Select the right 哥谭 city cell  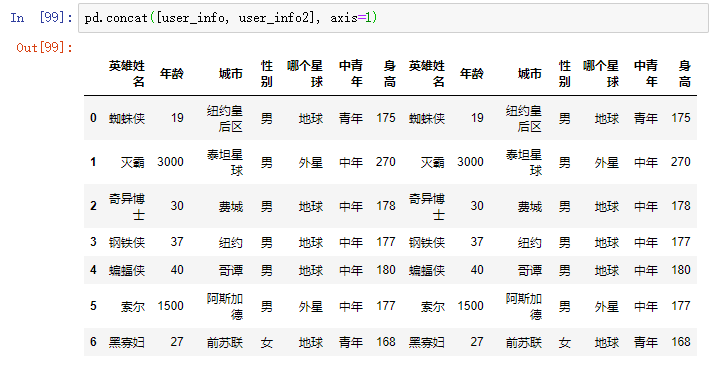click(x=530, y=270)
